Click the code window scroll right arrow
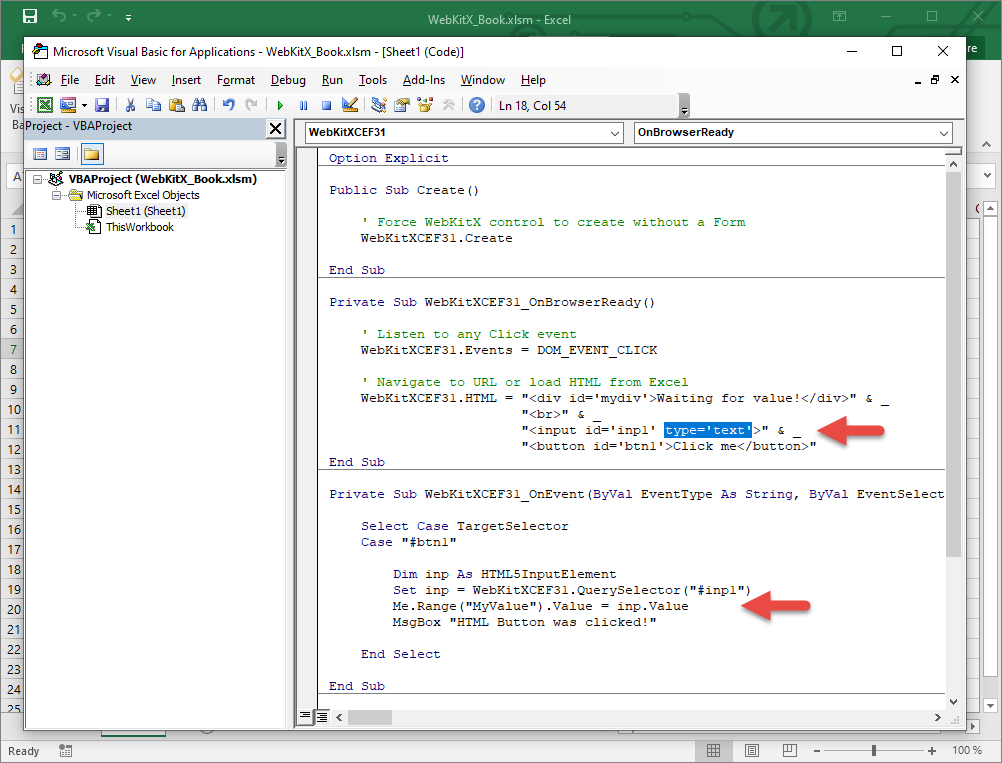This screenshot has width=1002, height=763. click(x=937, y=717)
